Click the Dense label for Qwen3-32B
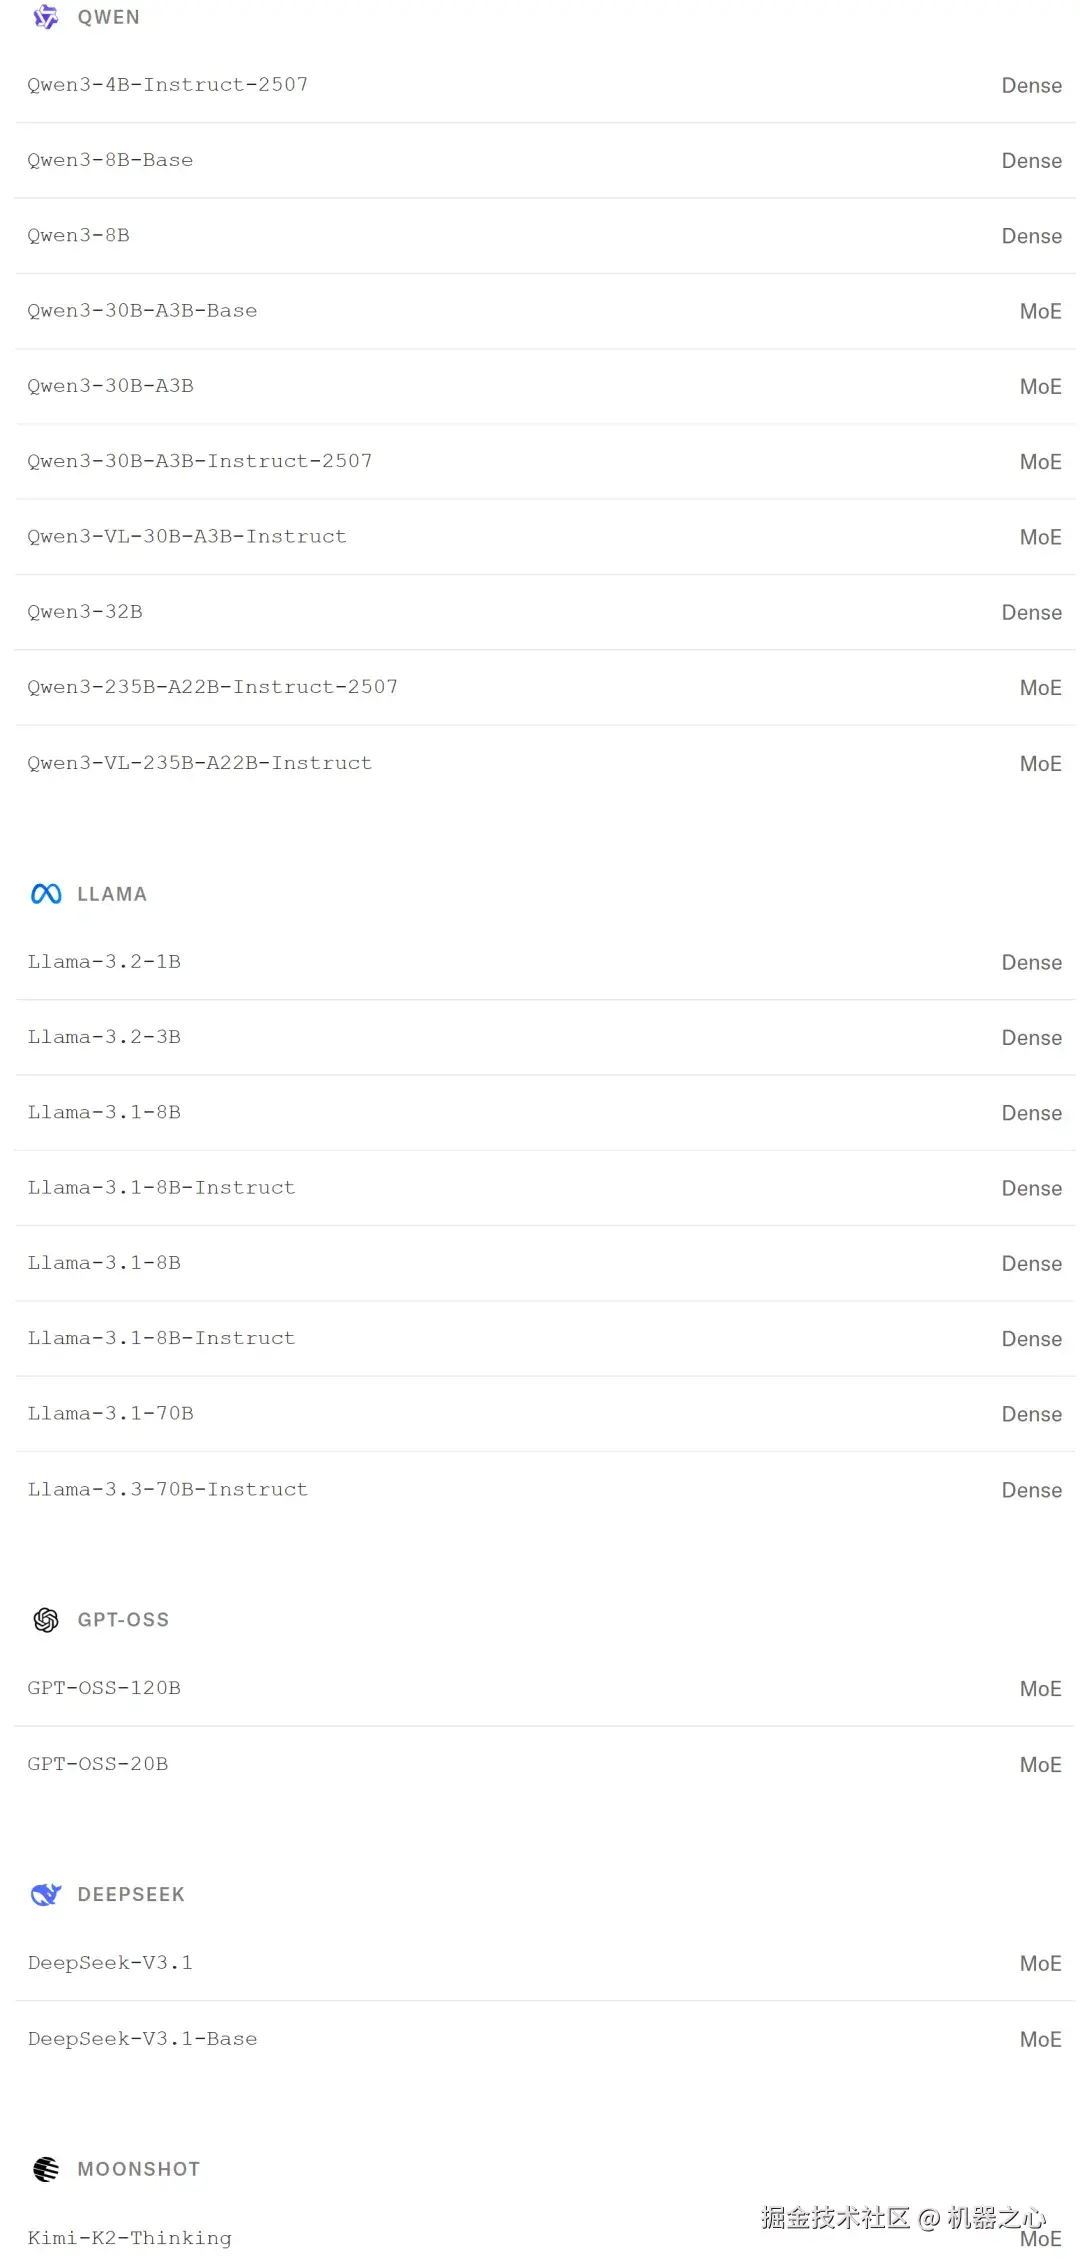 tap(1031, 612)
